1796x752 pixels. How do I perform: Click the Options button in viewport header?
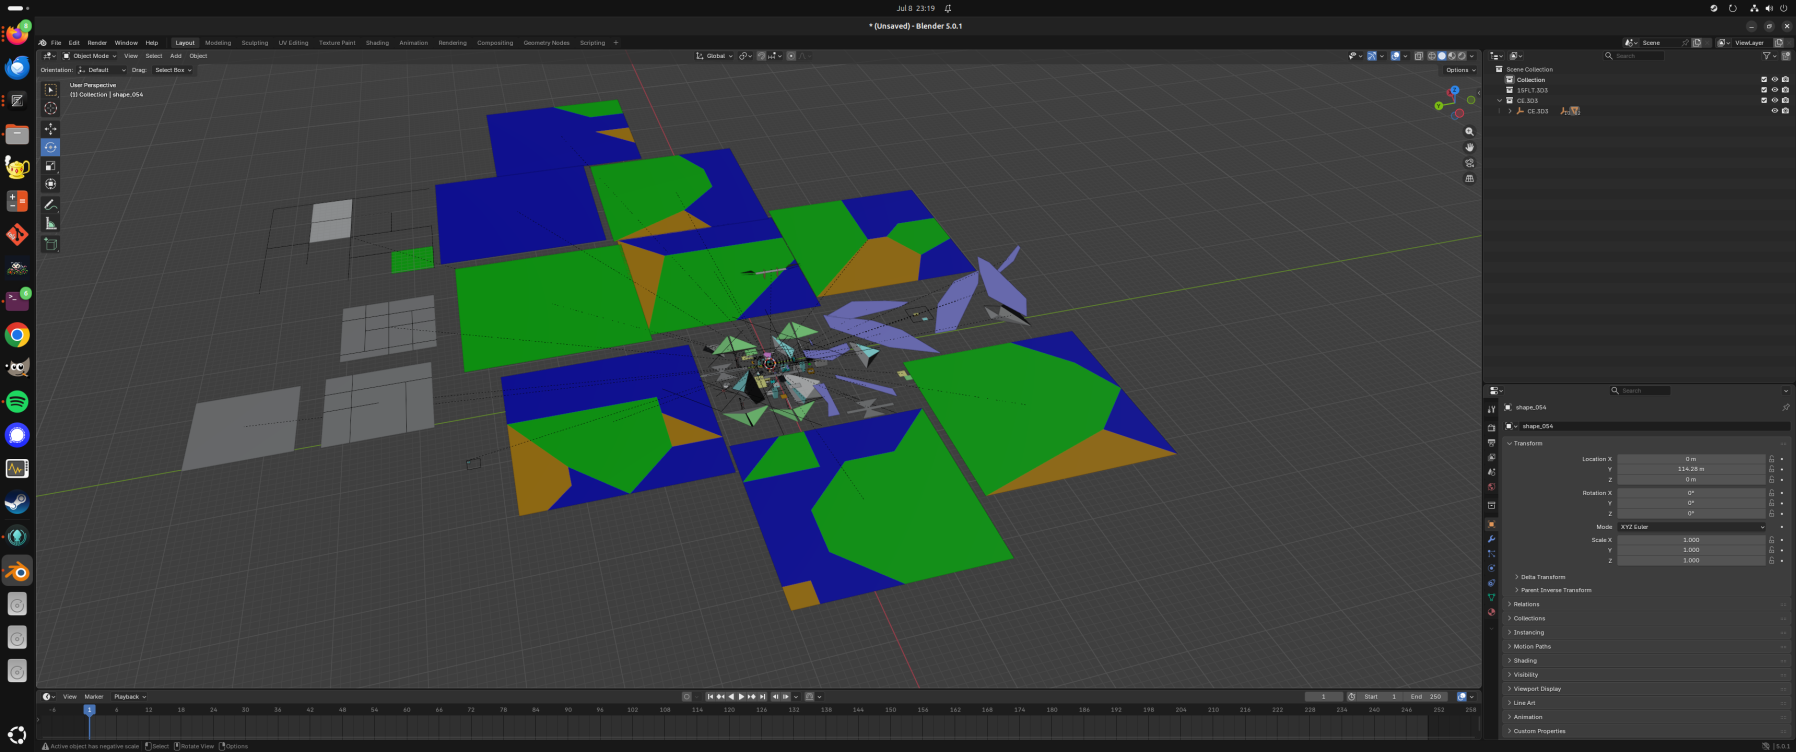click(x=1460, y=70)
